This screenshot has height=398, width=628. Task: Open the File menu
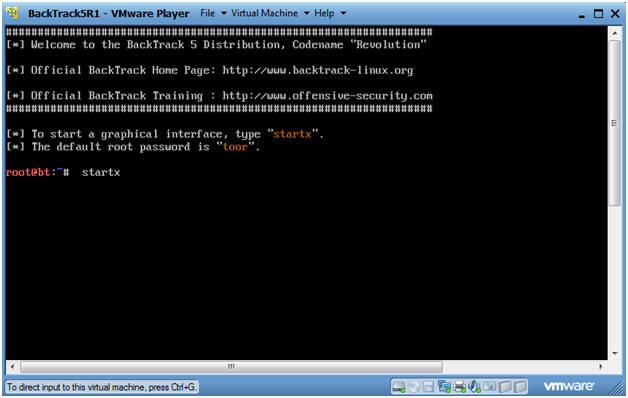pyautogui.click(x=207, y=13)
